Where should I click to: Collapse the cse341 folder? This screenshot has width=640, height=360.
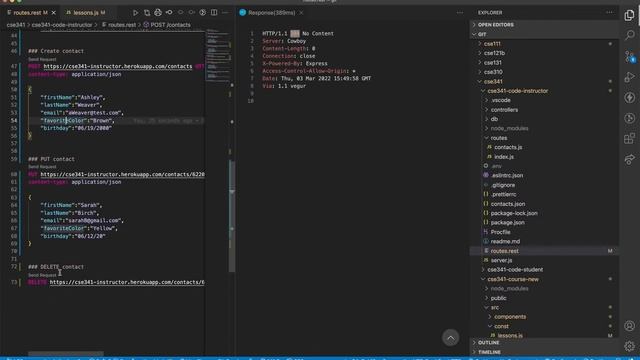tap(544, 81)
